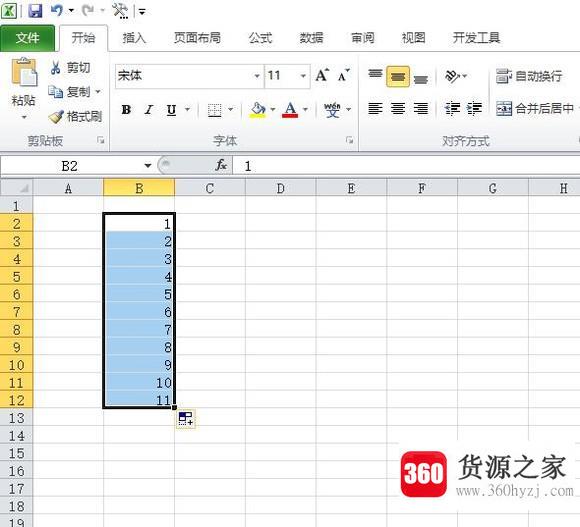Click the text orientation icon
The width and height of the screenshot is (580, 527).
click(x=452, y=76)
